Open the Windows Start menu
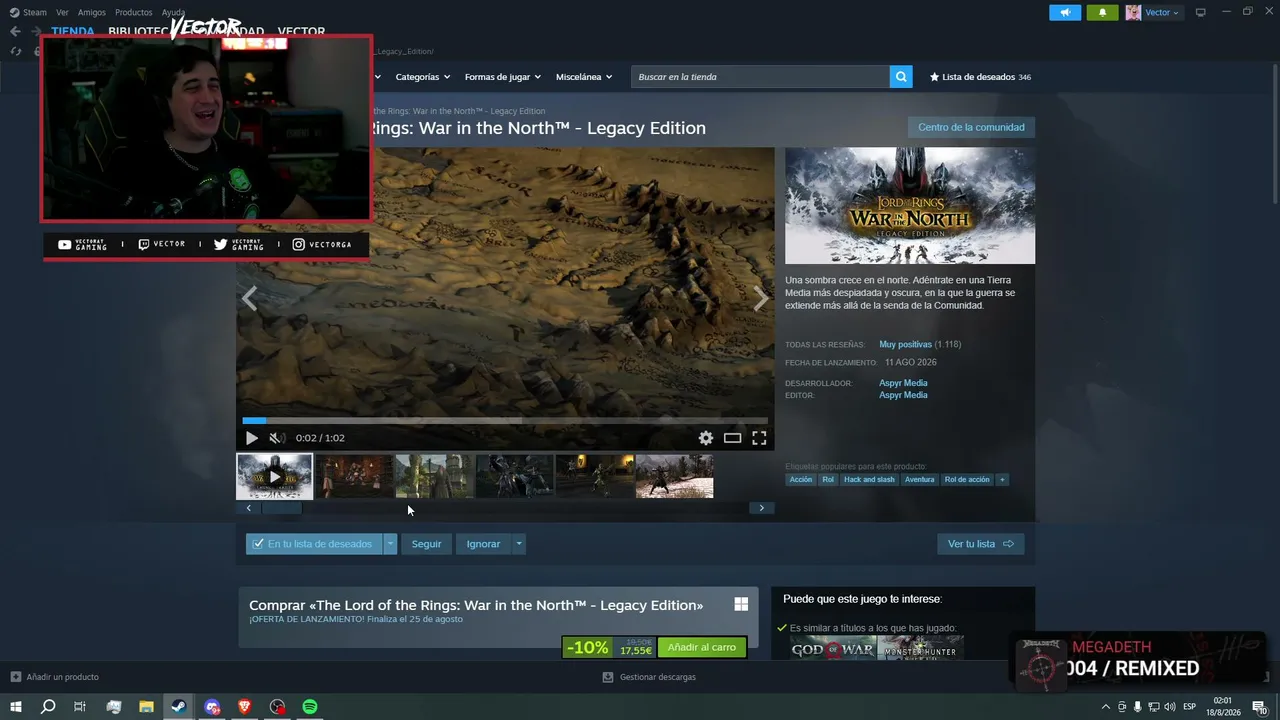 pos(16,707)
